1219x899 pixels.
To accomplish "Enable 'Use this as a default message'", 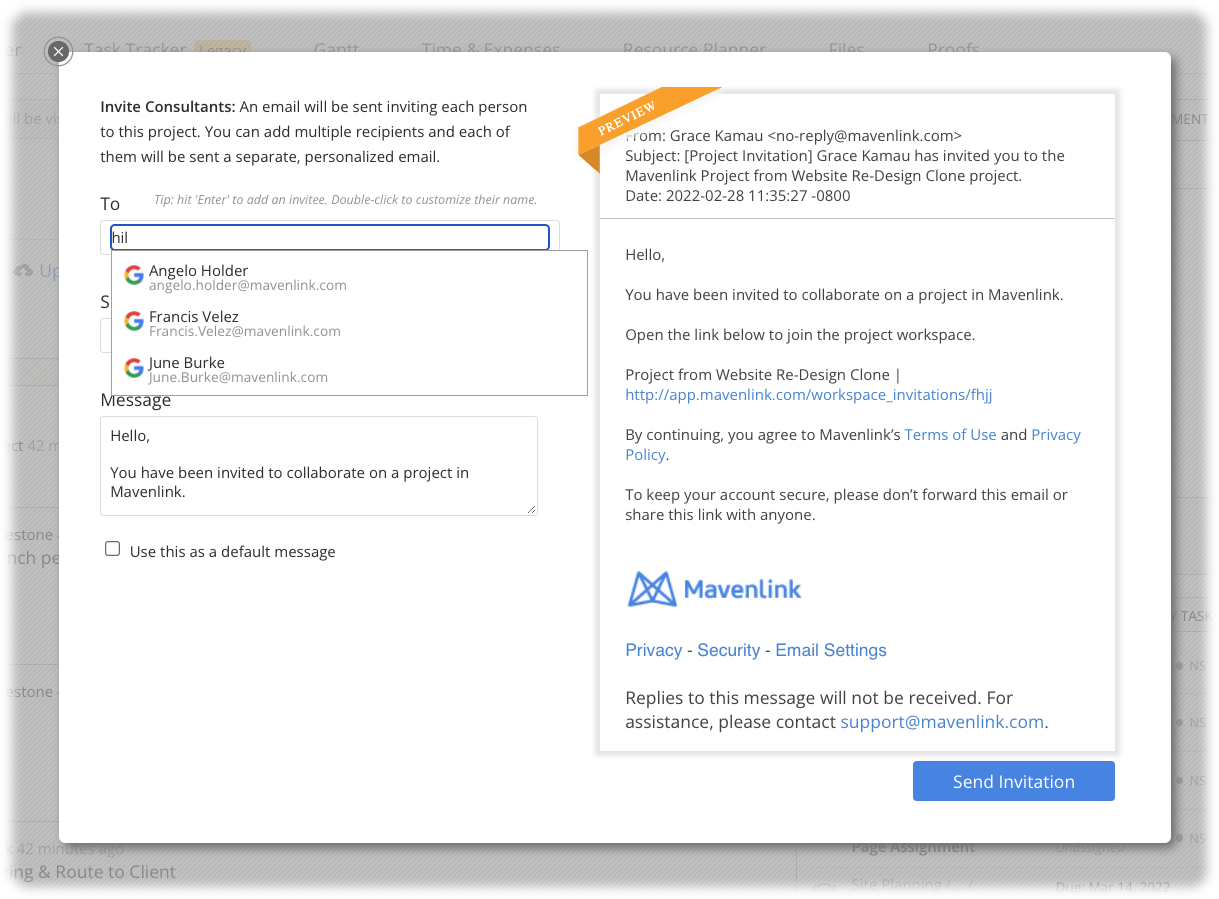I will click(113, 549).
